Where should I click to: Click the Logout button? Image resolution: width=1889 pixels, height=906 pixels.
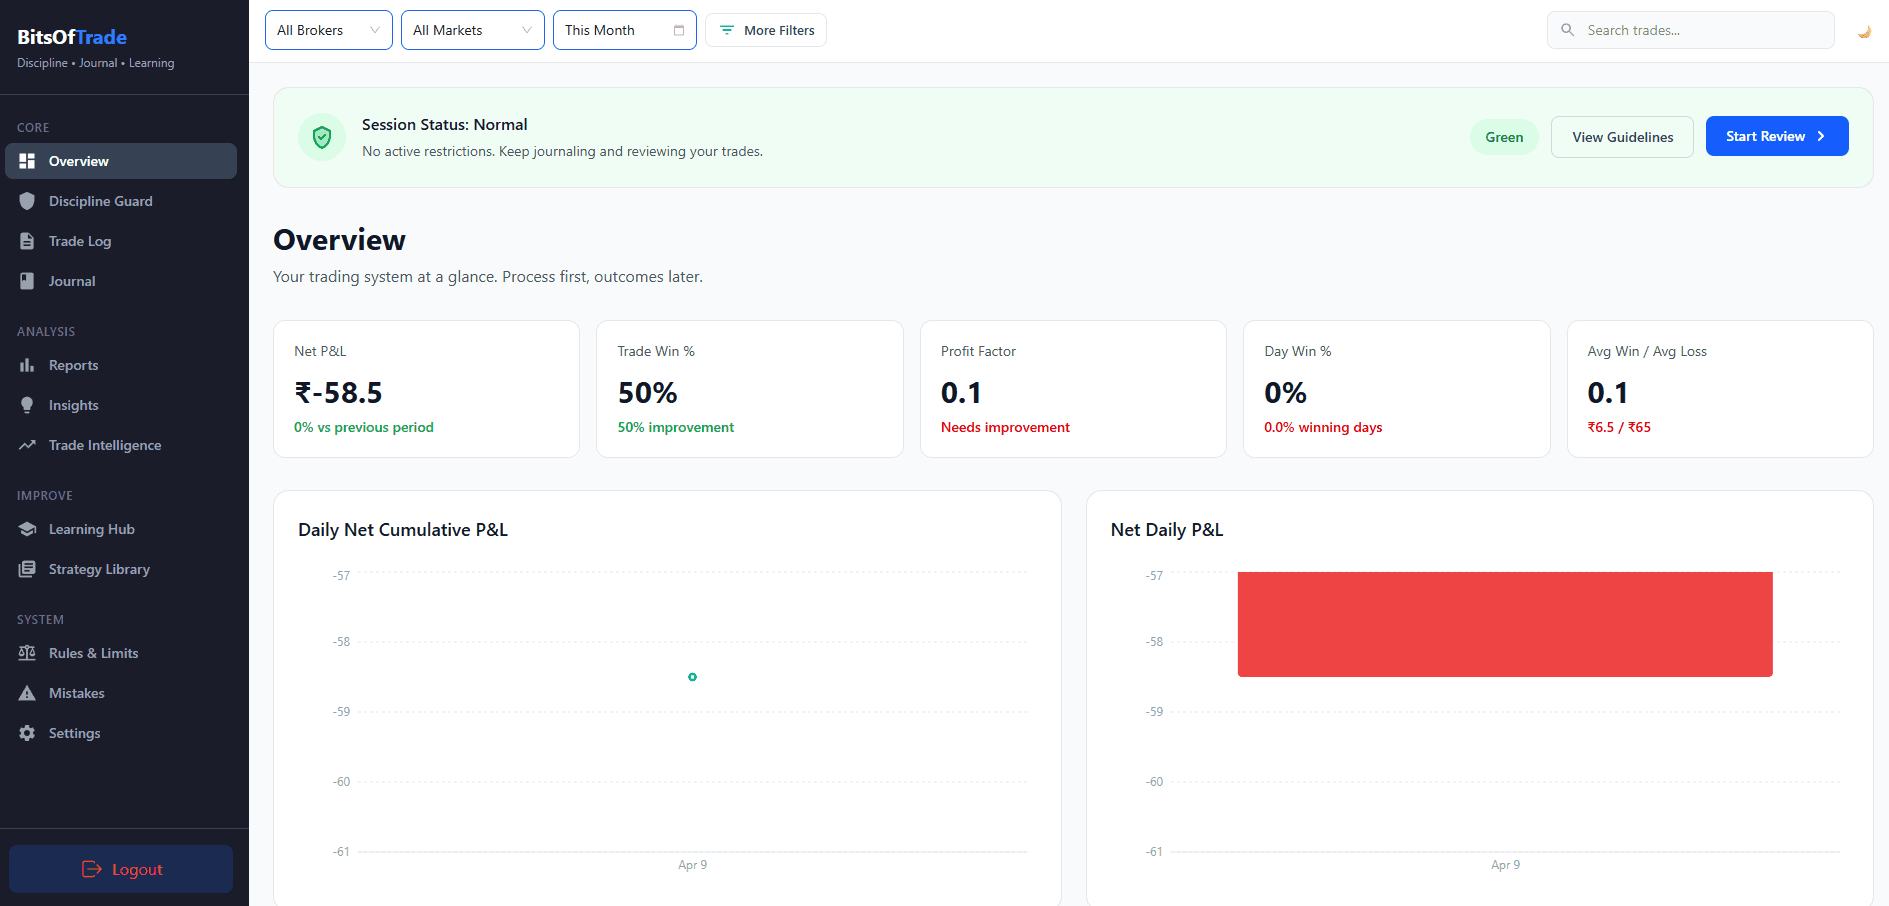(121, 869)
